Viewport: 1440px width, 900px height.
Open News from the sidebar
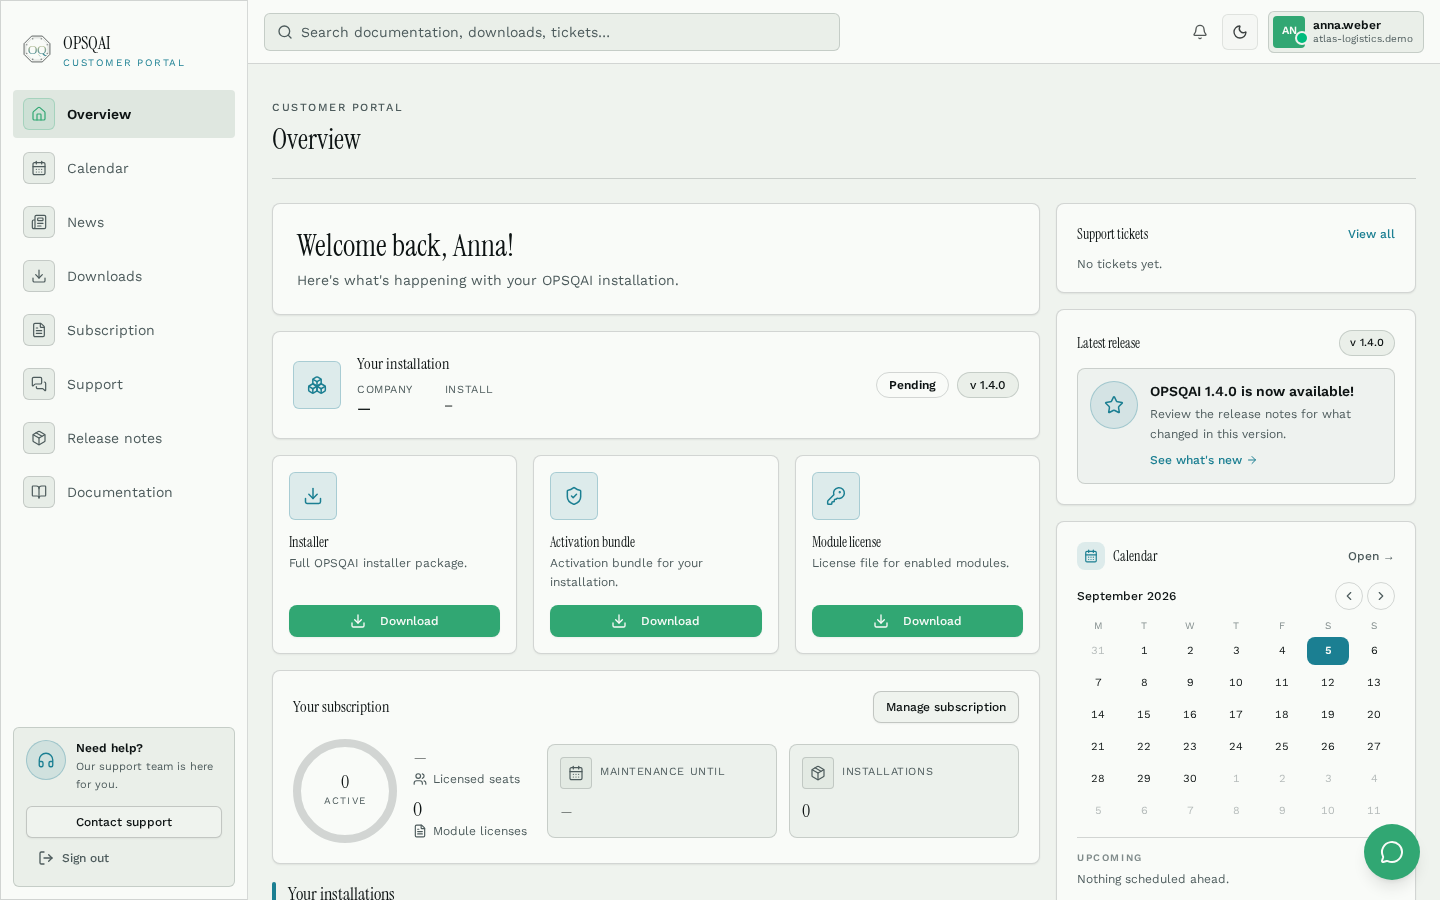[124, 222]
